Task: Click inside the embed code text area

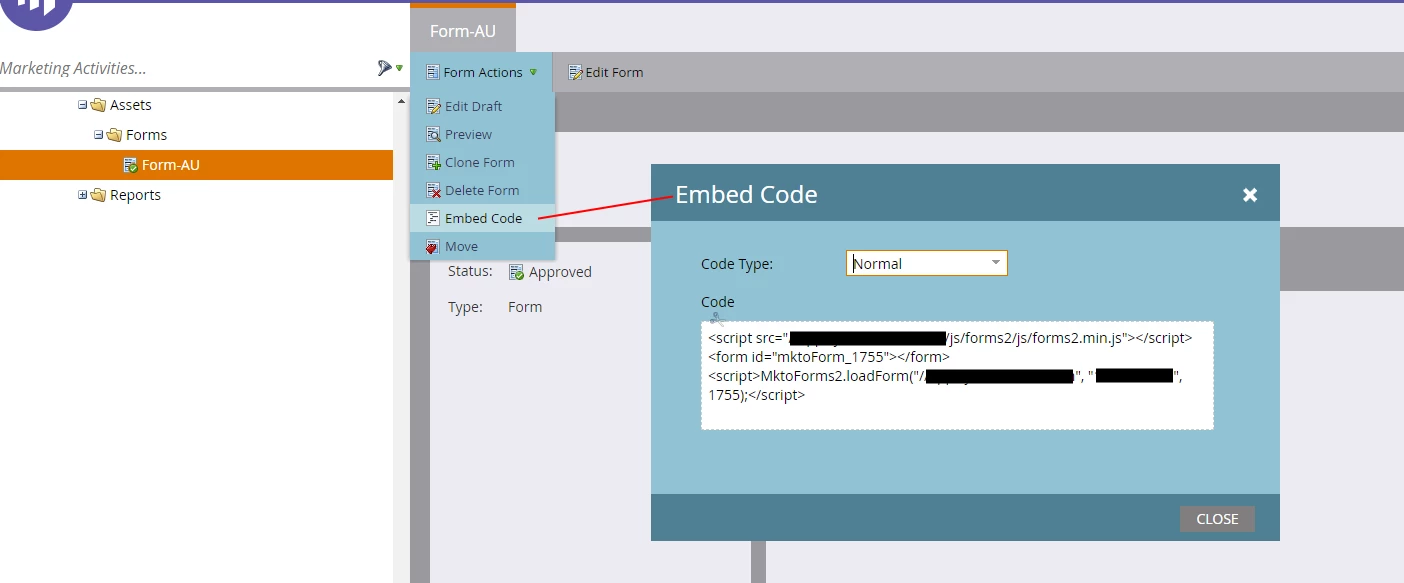Action: tap(957, 375)
